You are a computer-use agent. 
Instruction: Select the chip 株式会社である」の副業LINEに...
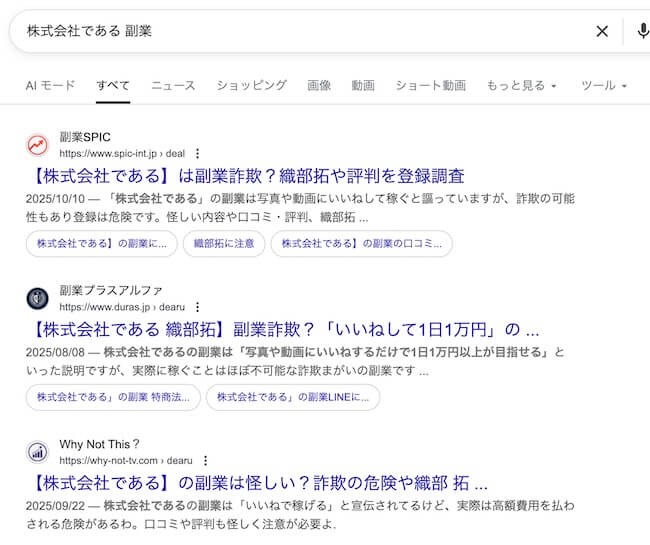[x=293, y=397]
